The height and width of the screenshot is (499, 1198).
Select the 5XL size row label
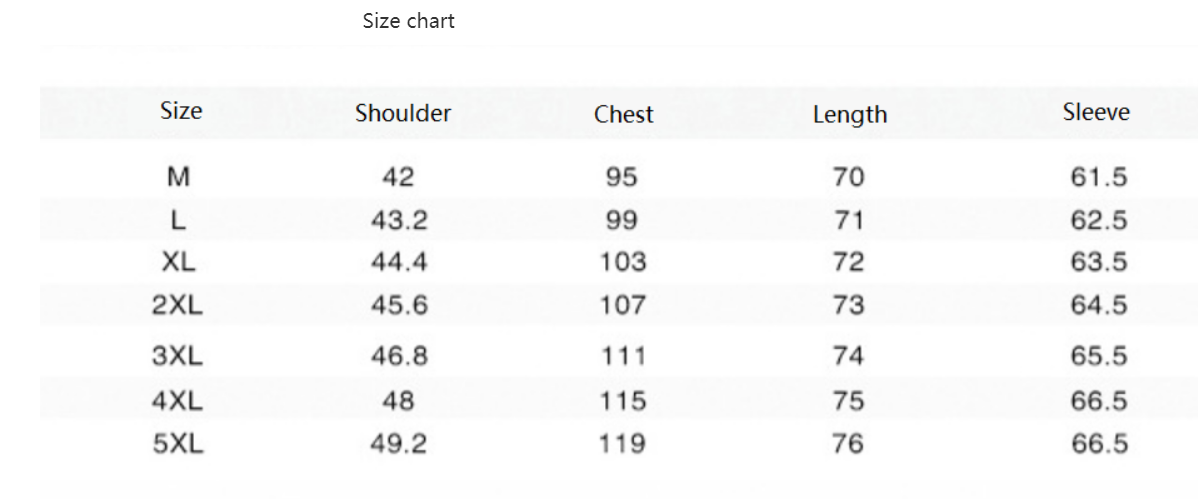point(178,444)
